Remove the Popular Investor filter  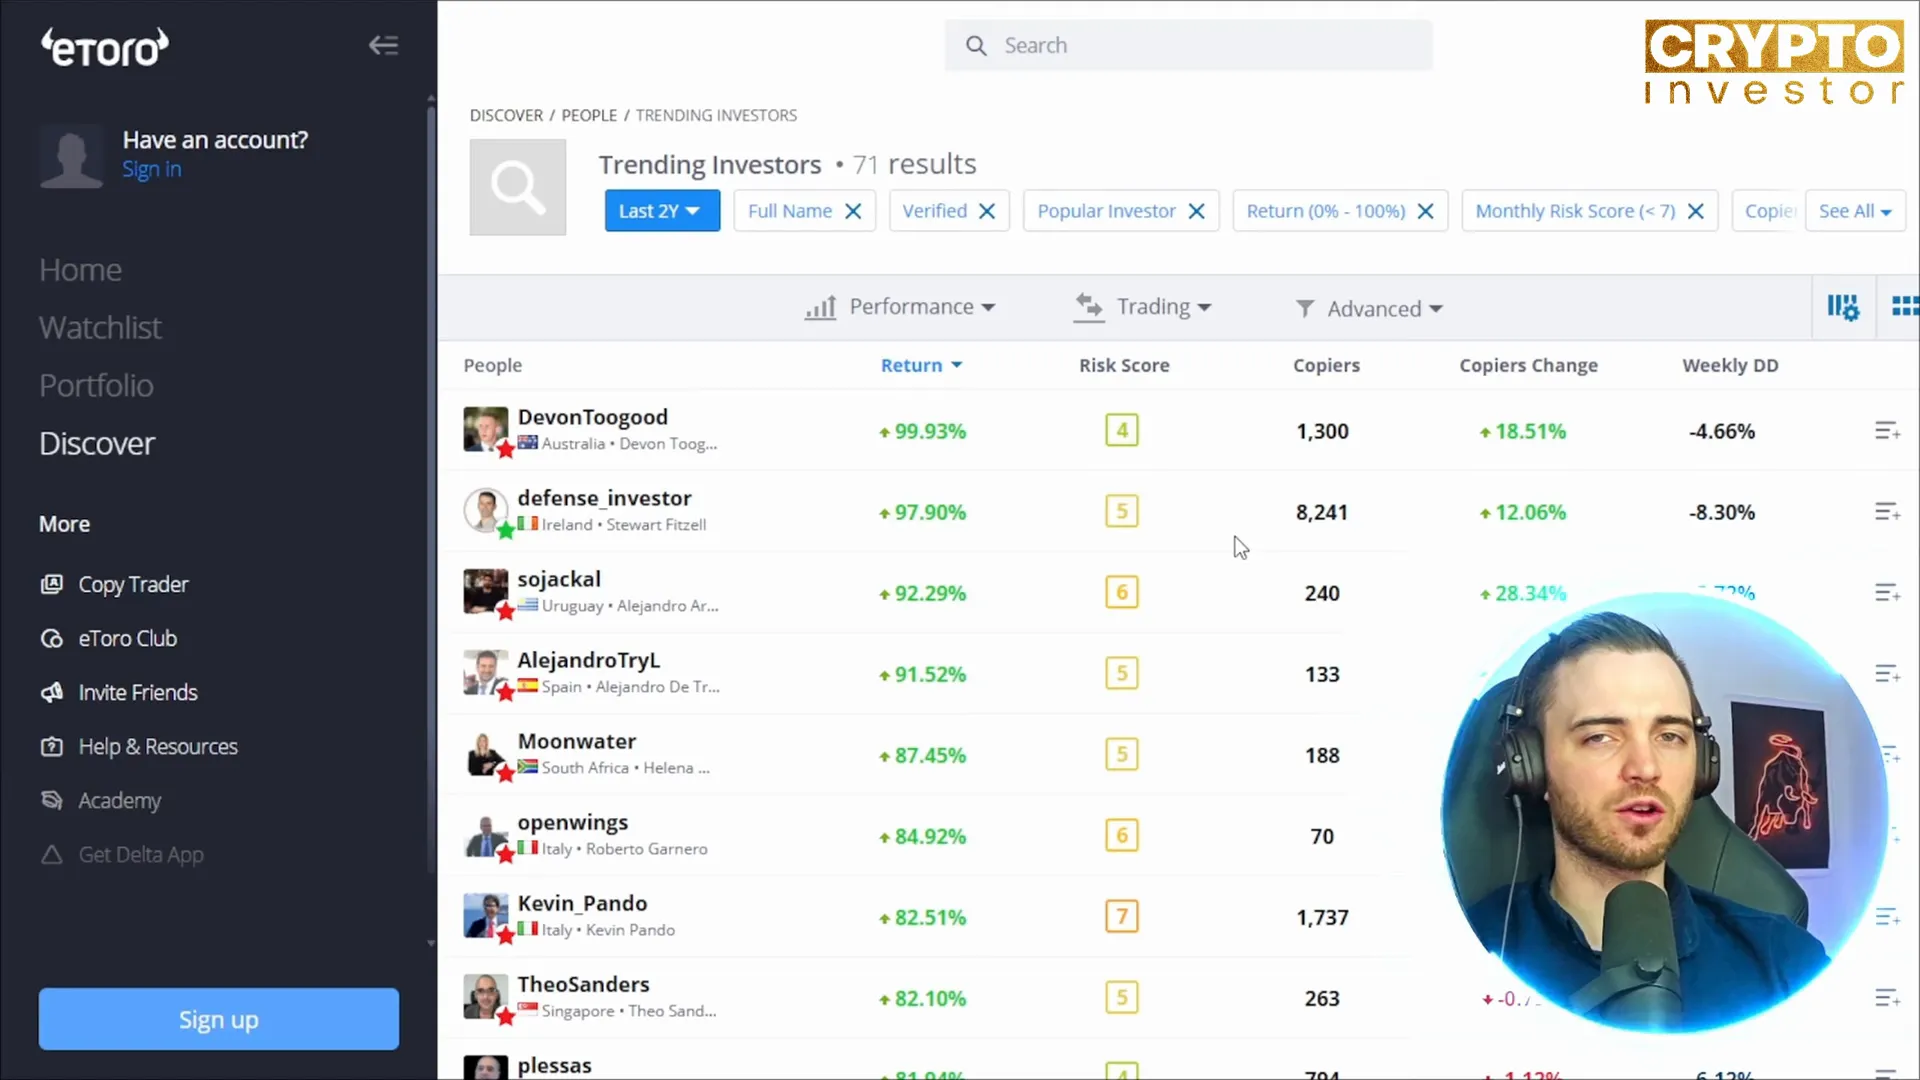(1196, 211)
